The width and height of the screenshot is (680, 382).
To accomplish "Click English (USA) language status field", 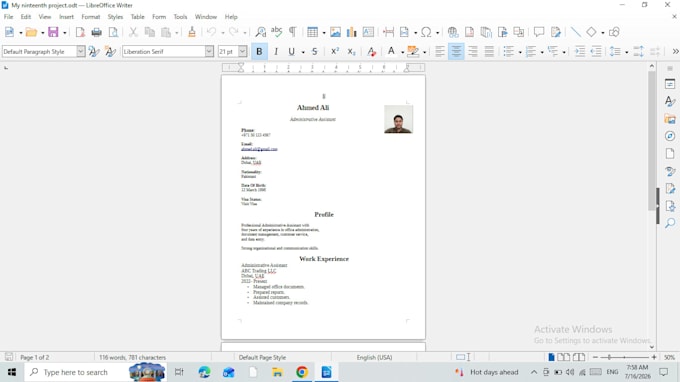I will coord(374,357).
